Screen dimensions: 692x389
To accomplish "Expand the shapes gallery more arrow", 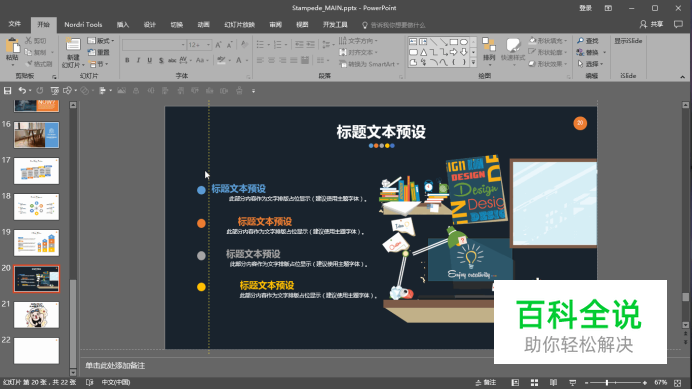I will (x=473, y=63).
